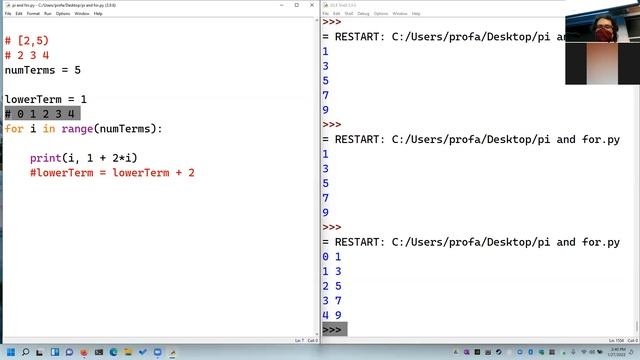Screen dimensions: 640x360
Task: Minimize the editor window
Action: click(x=282, y=5)
